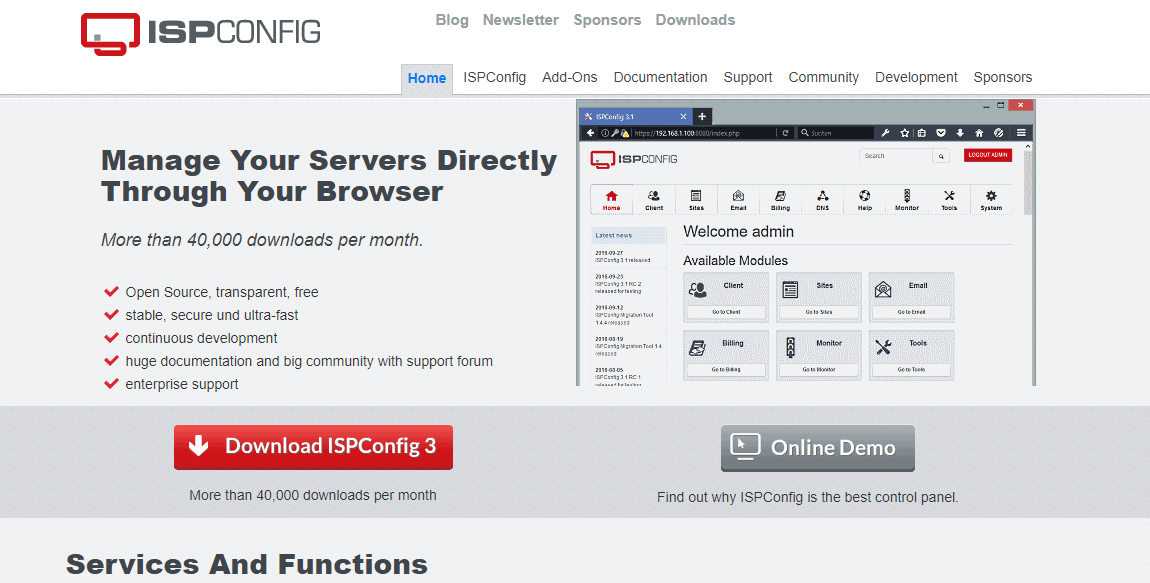The width and height of the screenshot is (1150, 583).
Task: Click the 2016-09-23 news entry
Action: [620, 284]
